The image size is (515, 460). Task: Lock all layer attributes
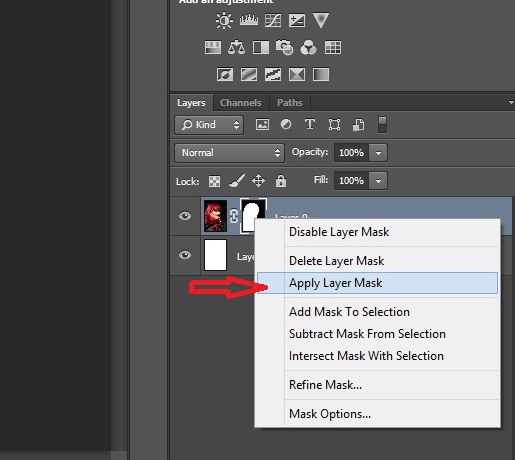281,181
